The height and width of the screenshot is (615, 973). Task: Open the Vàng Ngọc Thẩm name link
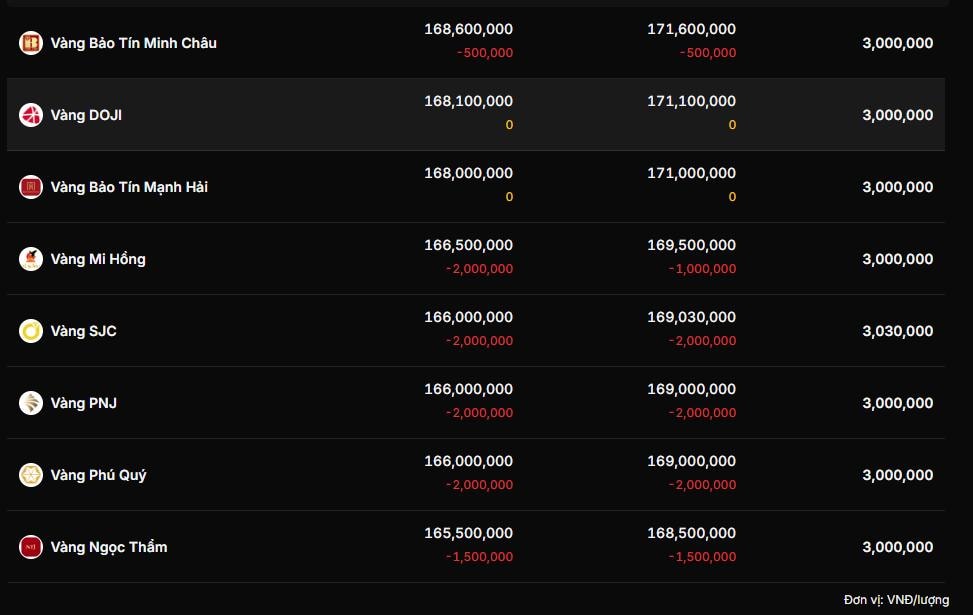click(109, 547)
